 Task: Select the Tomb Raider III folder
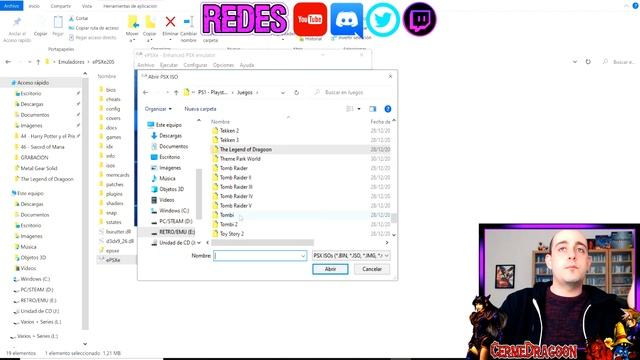236,187
